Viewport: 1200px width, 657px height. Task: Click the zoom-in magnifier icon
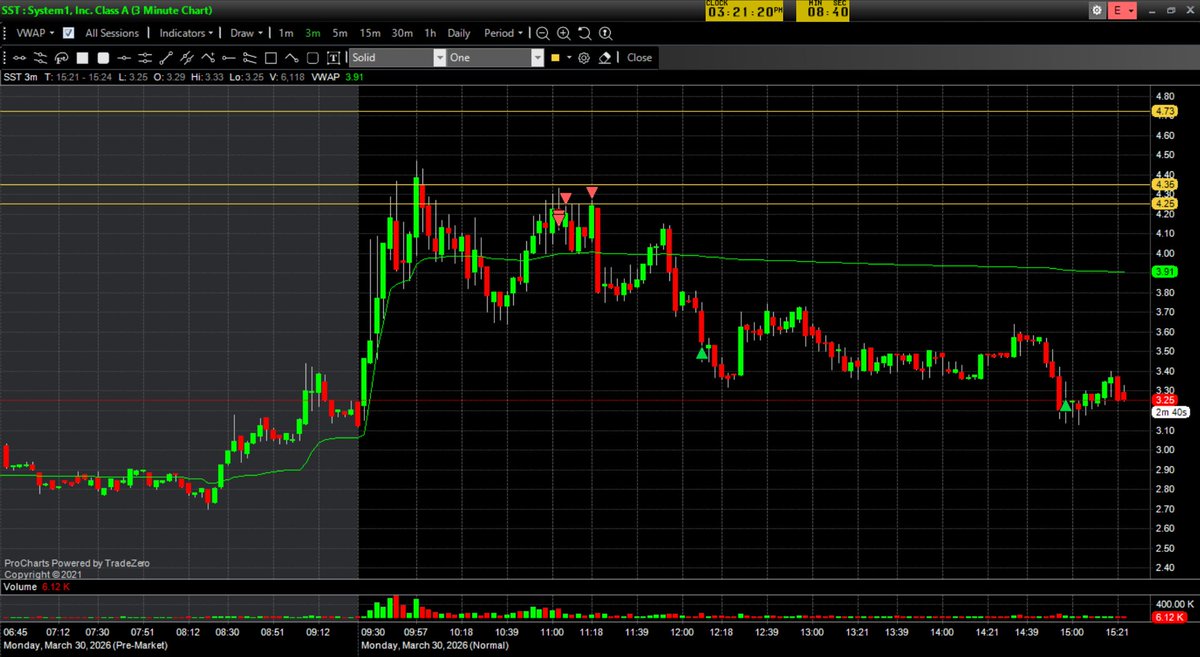click(563, 33)
